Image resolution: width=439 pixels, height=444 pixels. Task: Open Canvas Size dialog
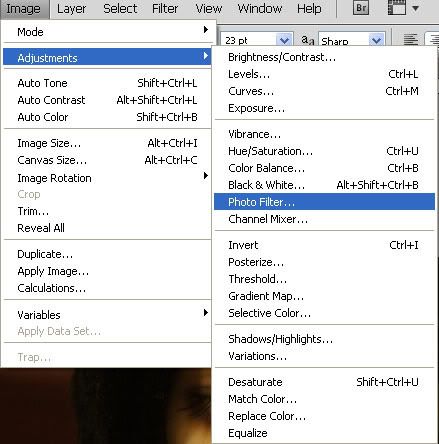107,160
